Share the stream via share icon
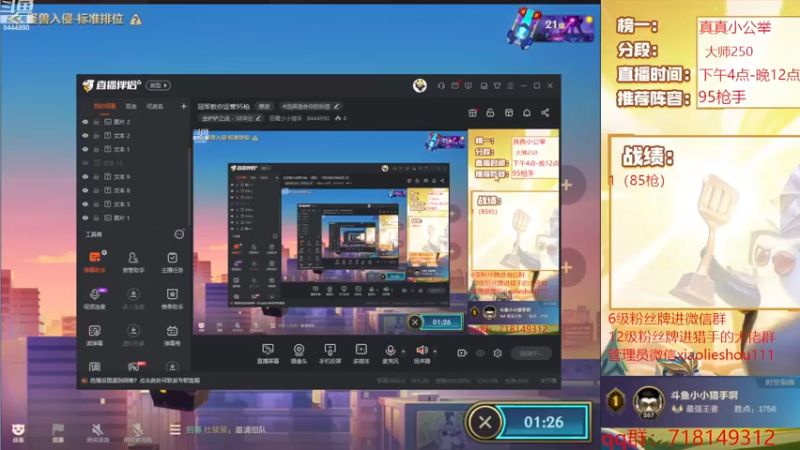The image size is (800, 450). tap(545, 113)
